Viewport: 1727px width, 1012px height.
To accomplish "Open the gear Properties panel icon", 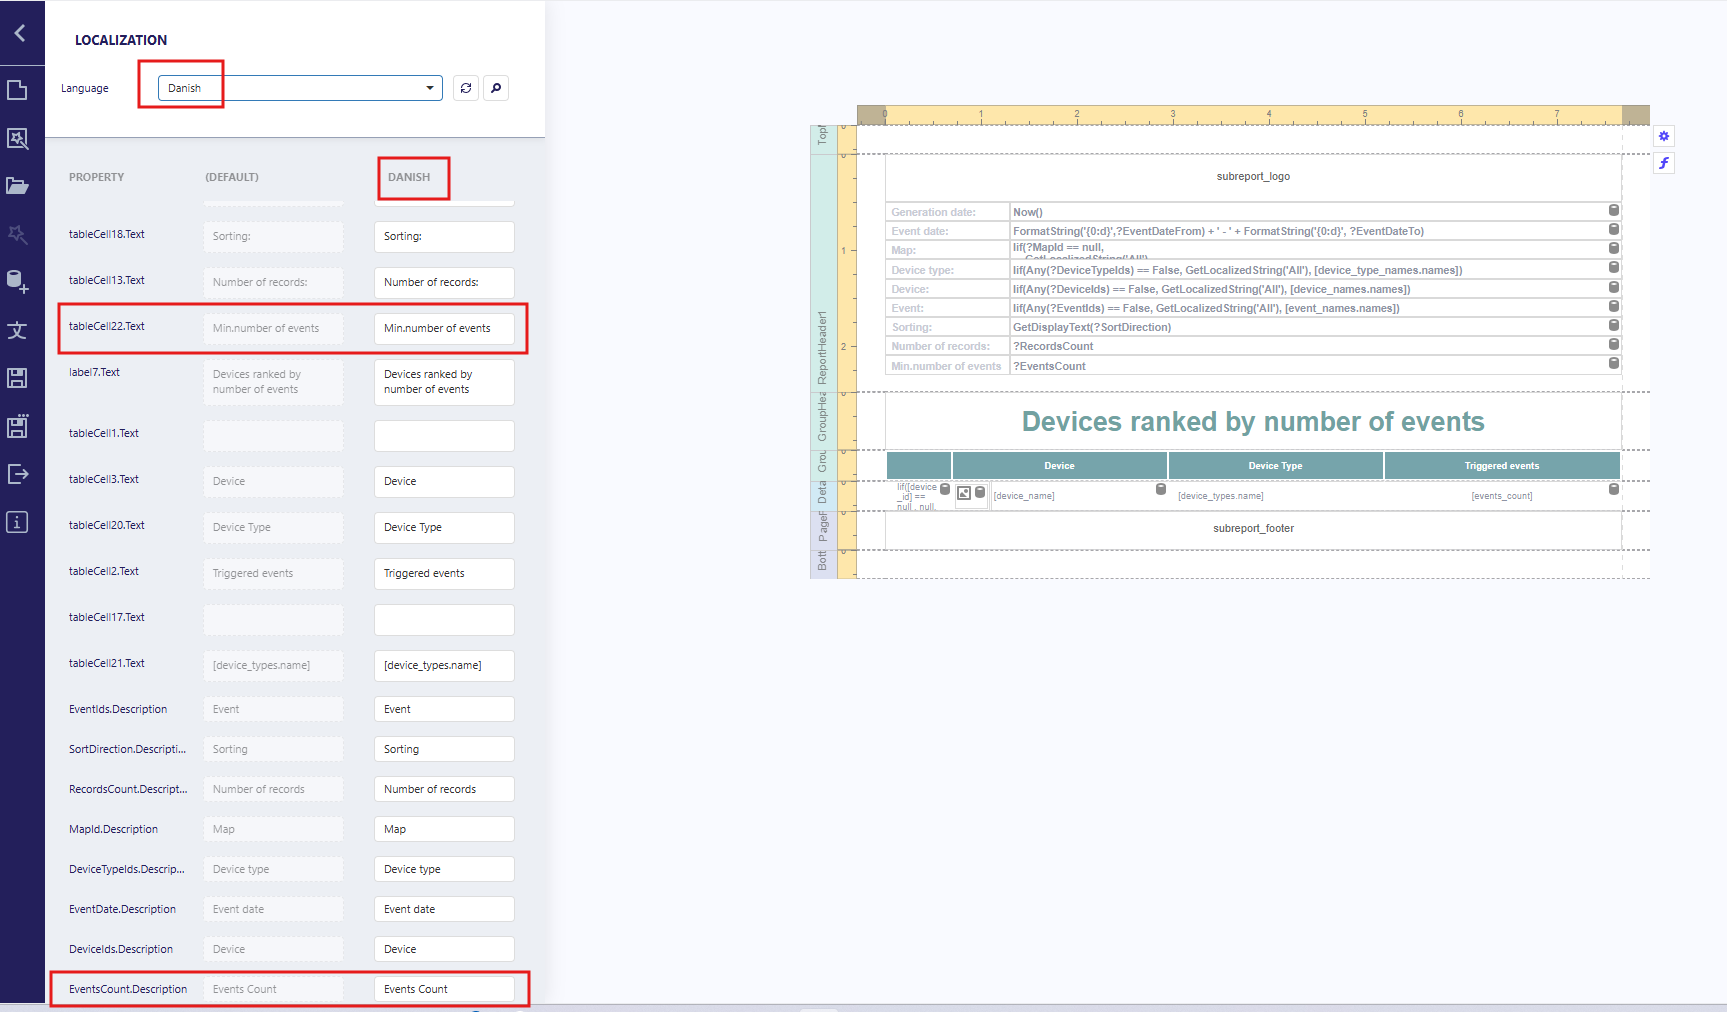I will pos(1664,136).
